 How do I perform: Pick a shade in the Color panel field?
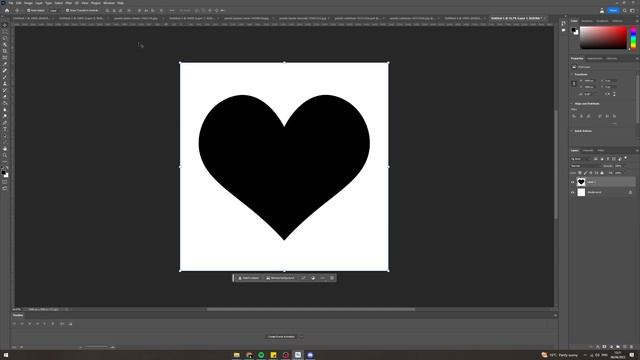pyautogui.click(x=603, y=38)
